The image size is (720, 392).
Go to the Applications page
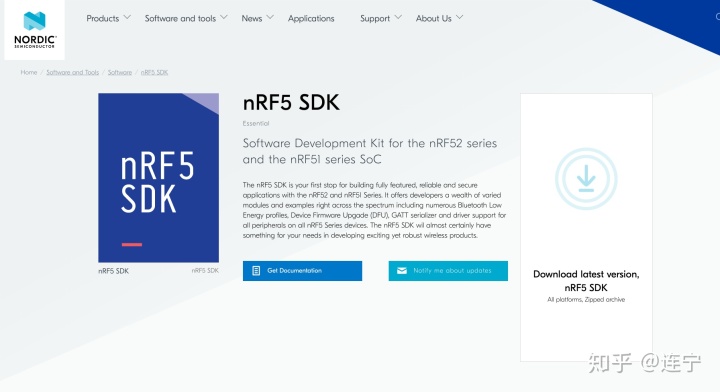(311, 18)
